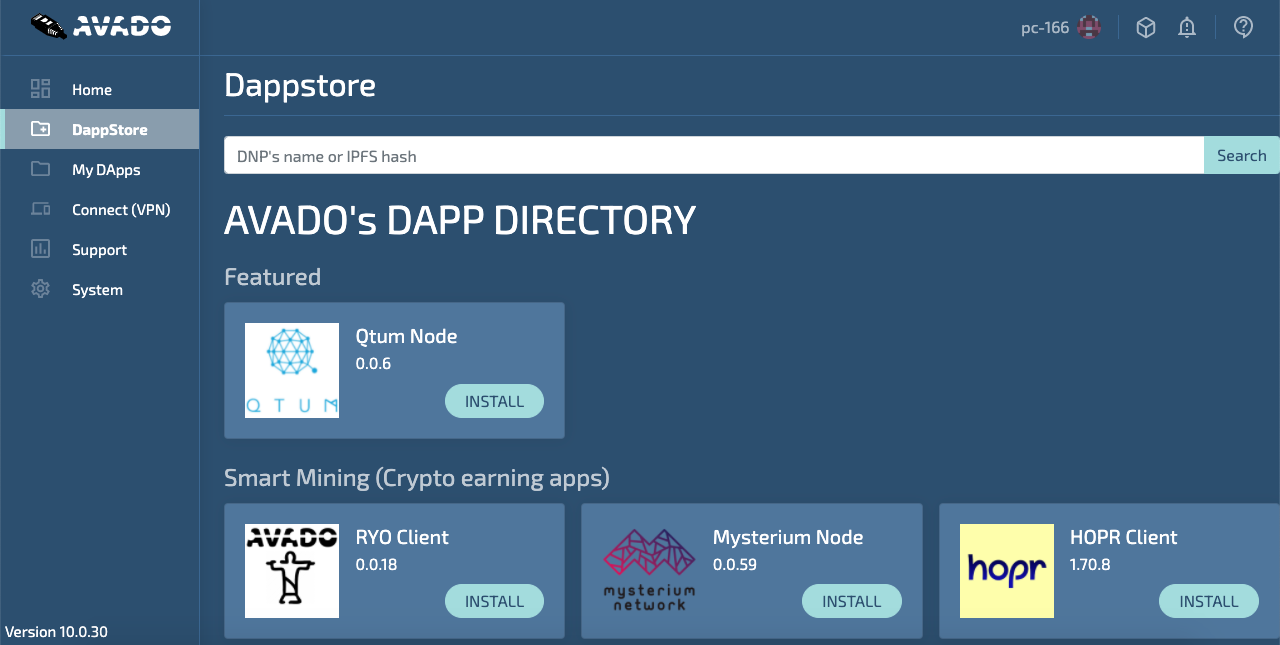Open the System page

pos(100,289)
